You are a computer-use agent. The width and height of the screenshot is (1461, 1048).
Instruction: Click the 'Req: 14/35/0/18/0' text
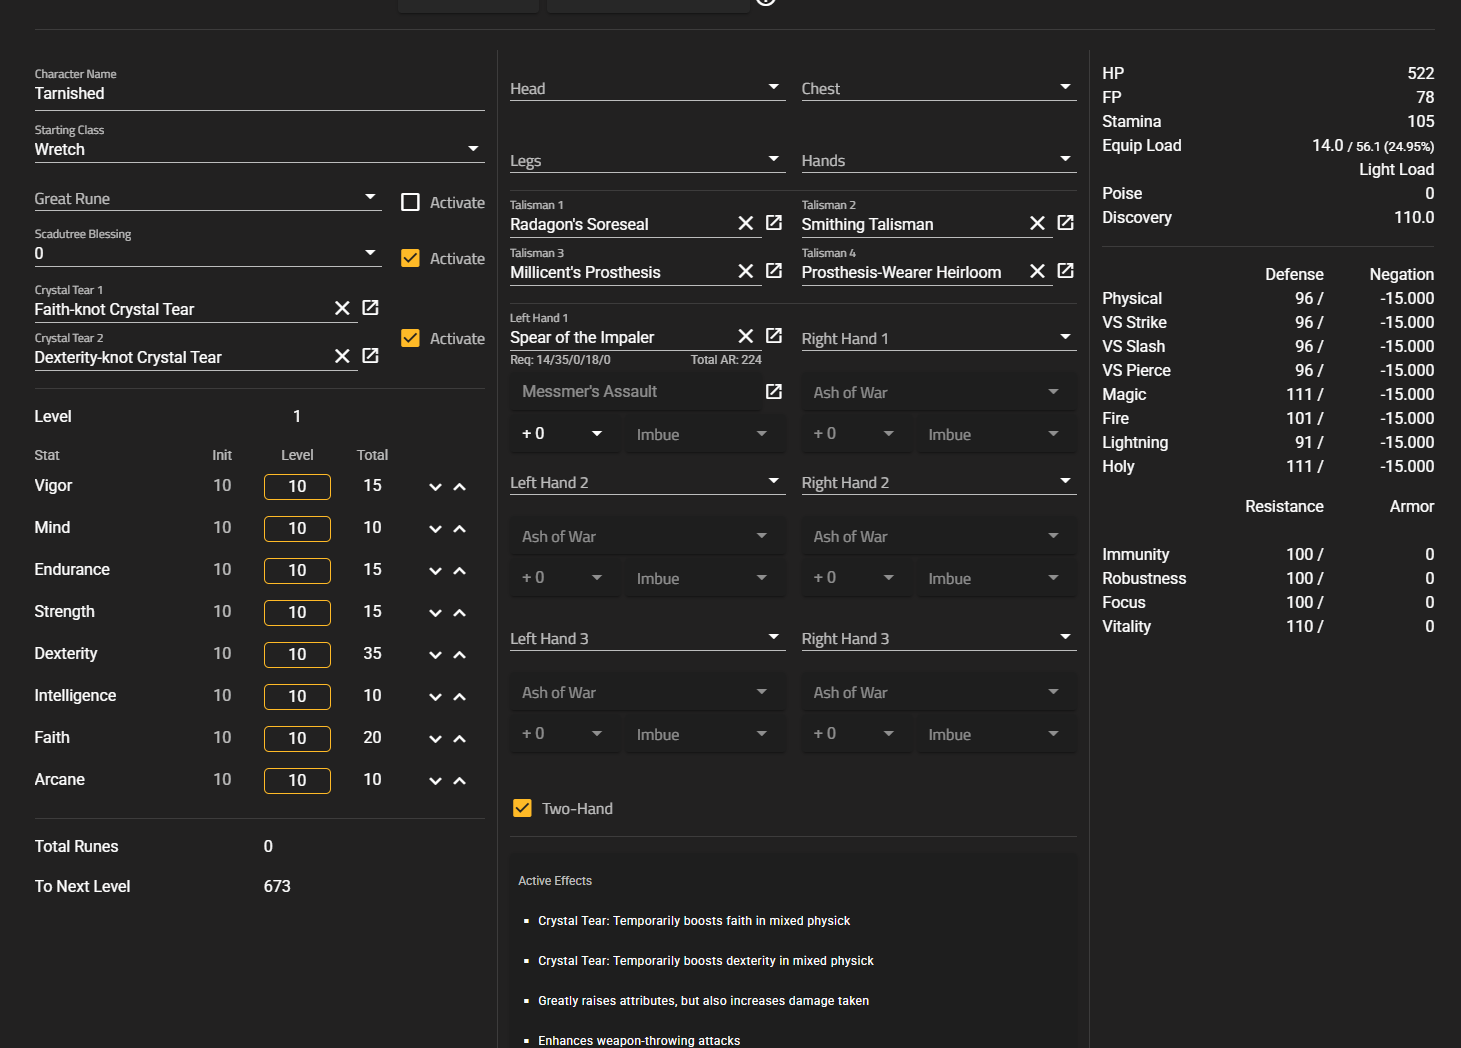pyautogui.click(x=560, y=360)
